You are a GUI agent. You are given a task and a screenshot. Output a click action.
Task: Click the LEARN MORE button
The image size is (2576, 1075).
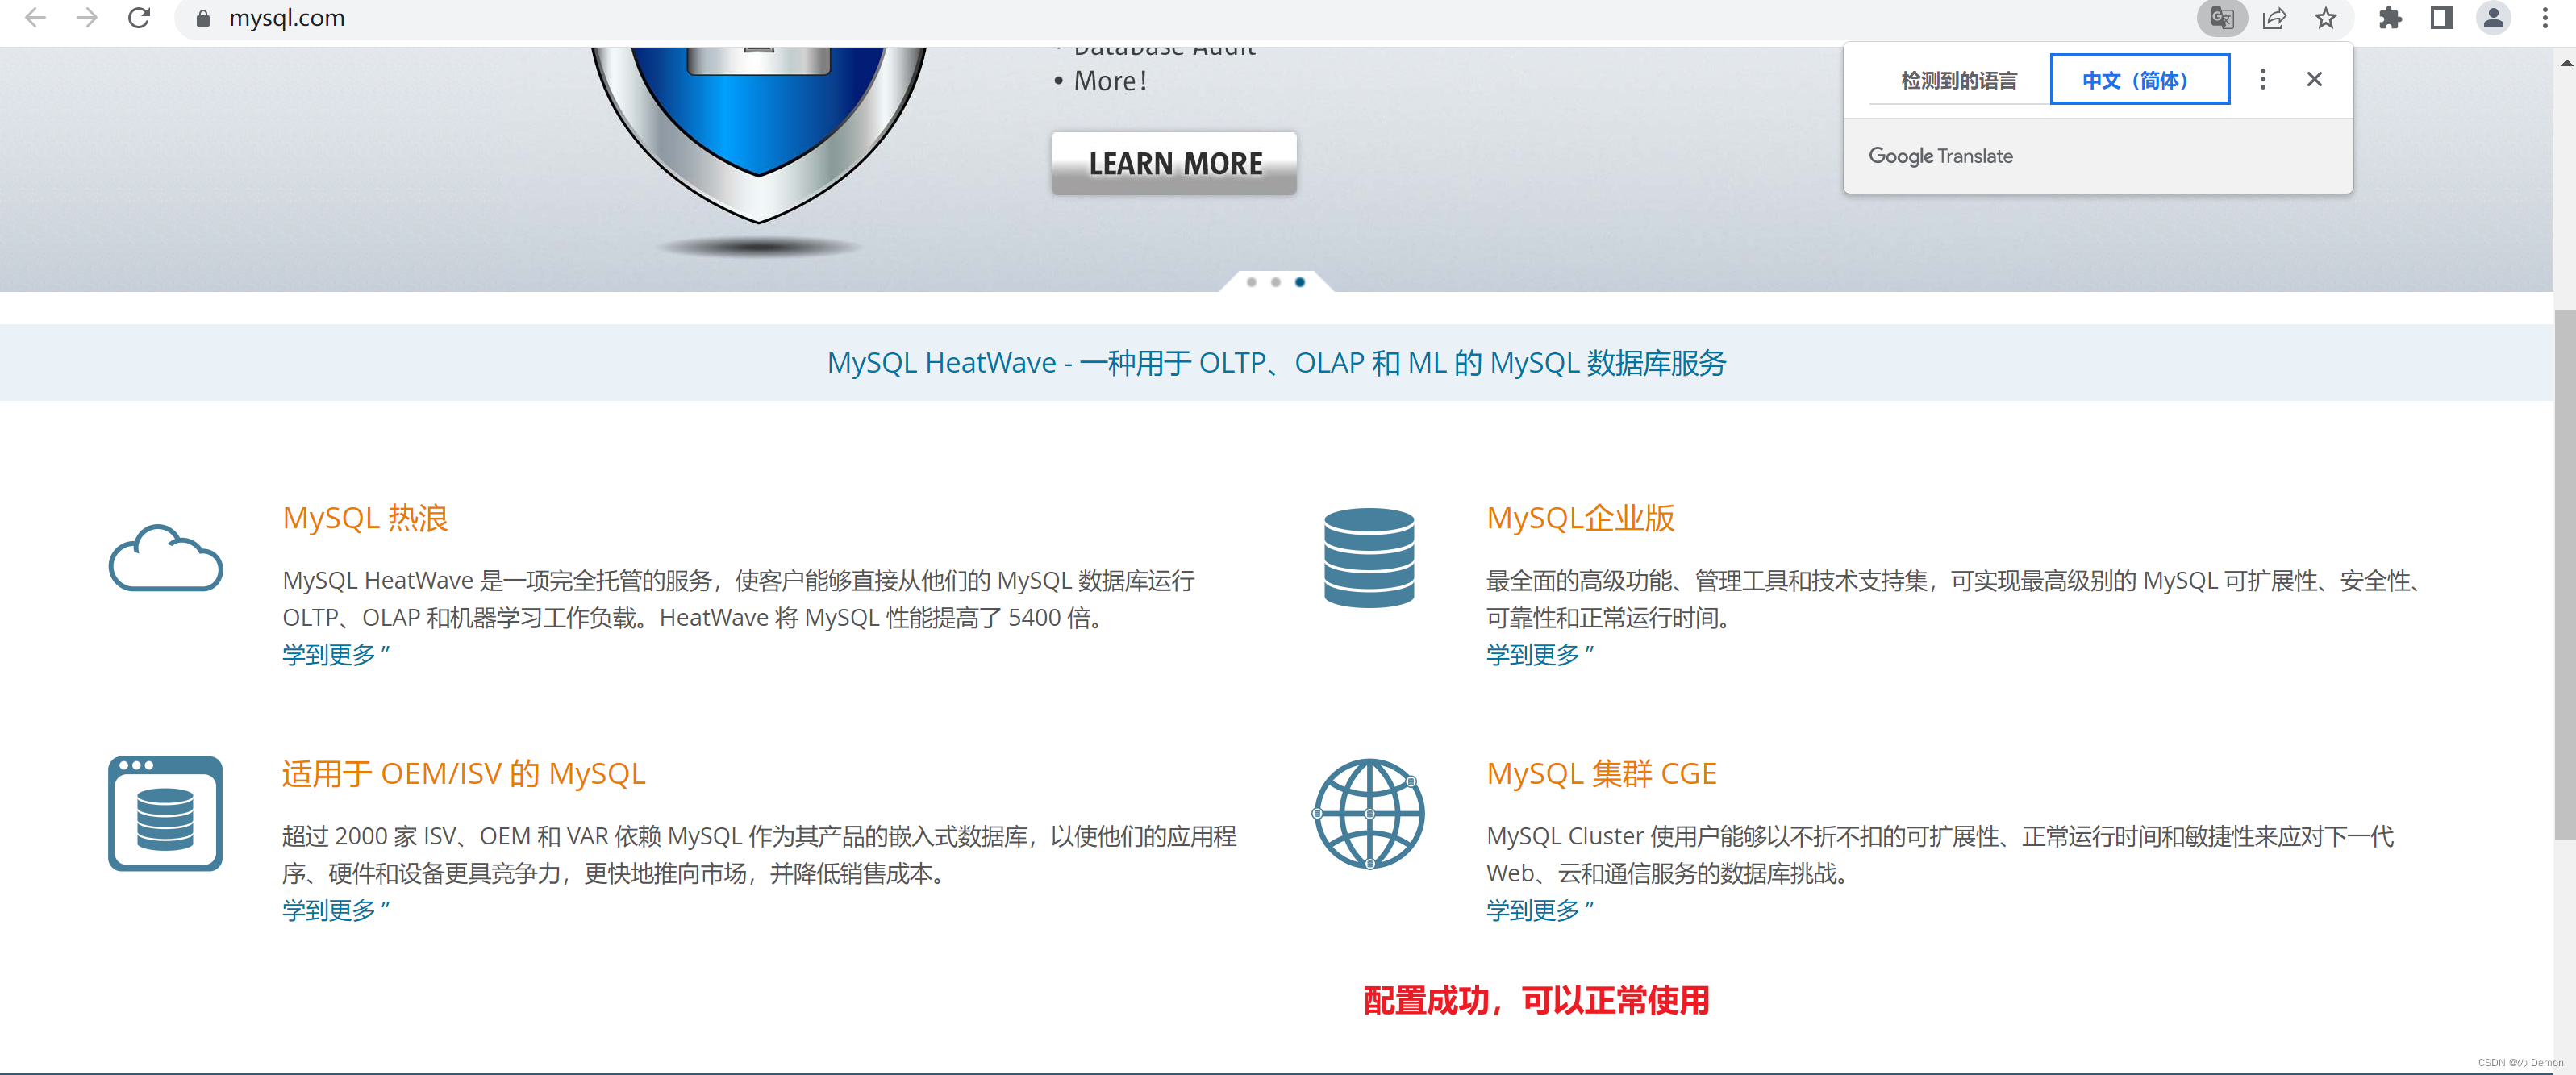coord(1174,163)
